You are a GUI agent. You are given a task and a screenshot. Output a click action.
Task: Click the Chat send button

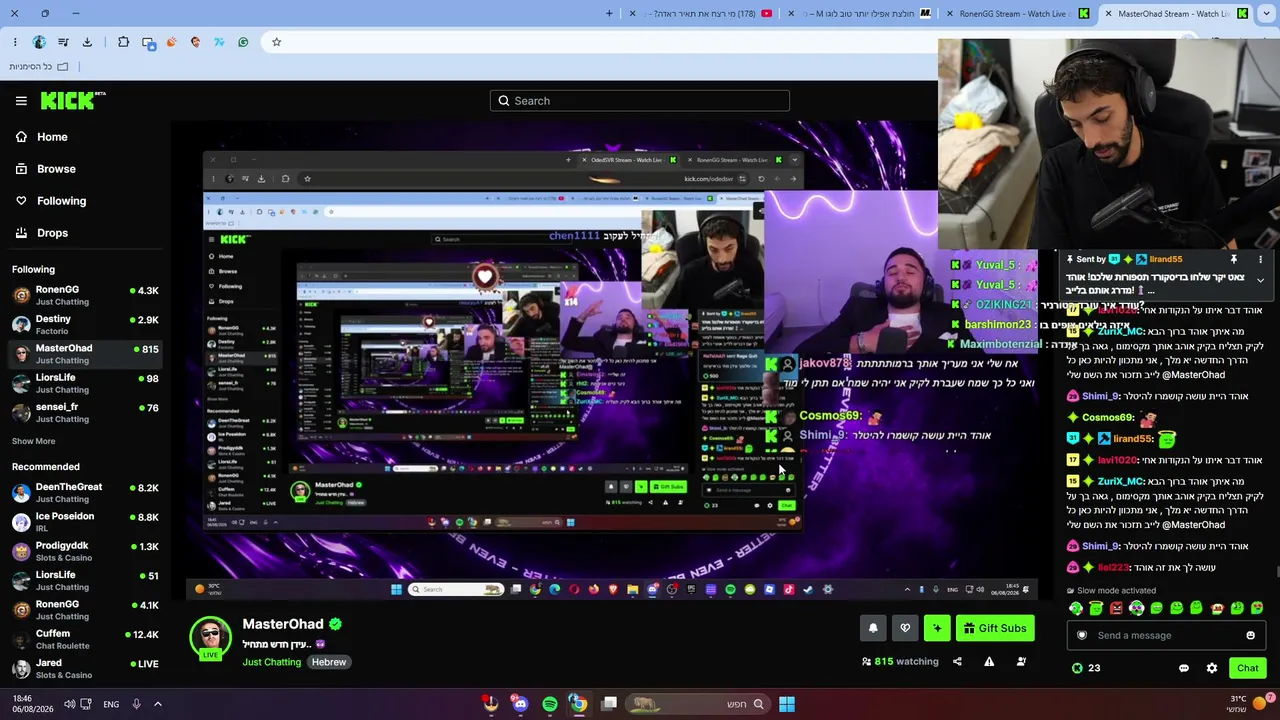(1247, 668)
